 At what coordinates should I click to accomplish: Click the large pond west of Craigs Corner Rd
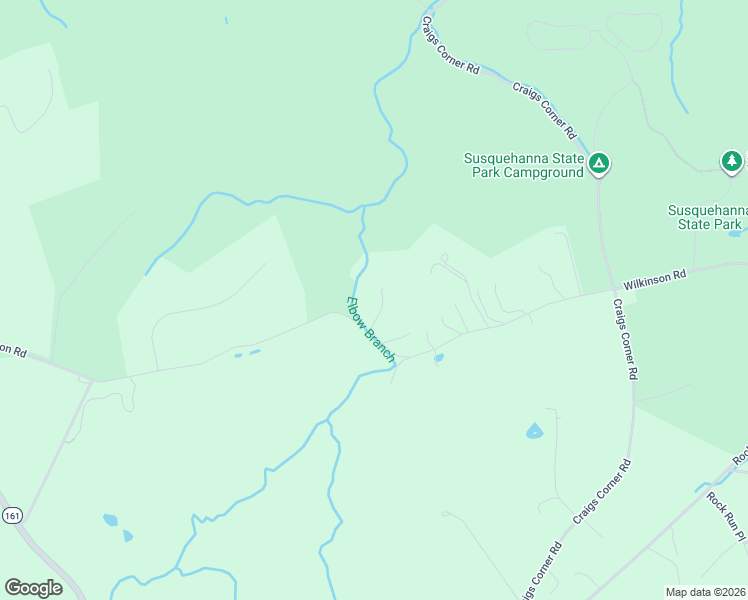(x=534, y=431)
